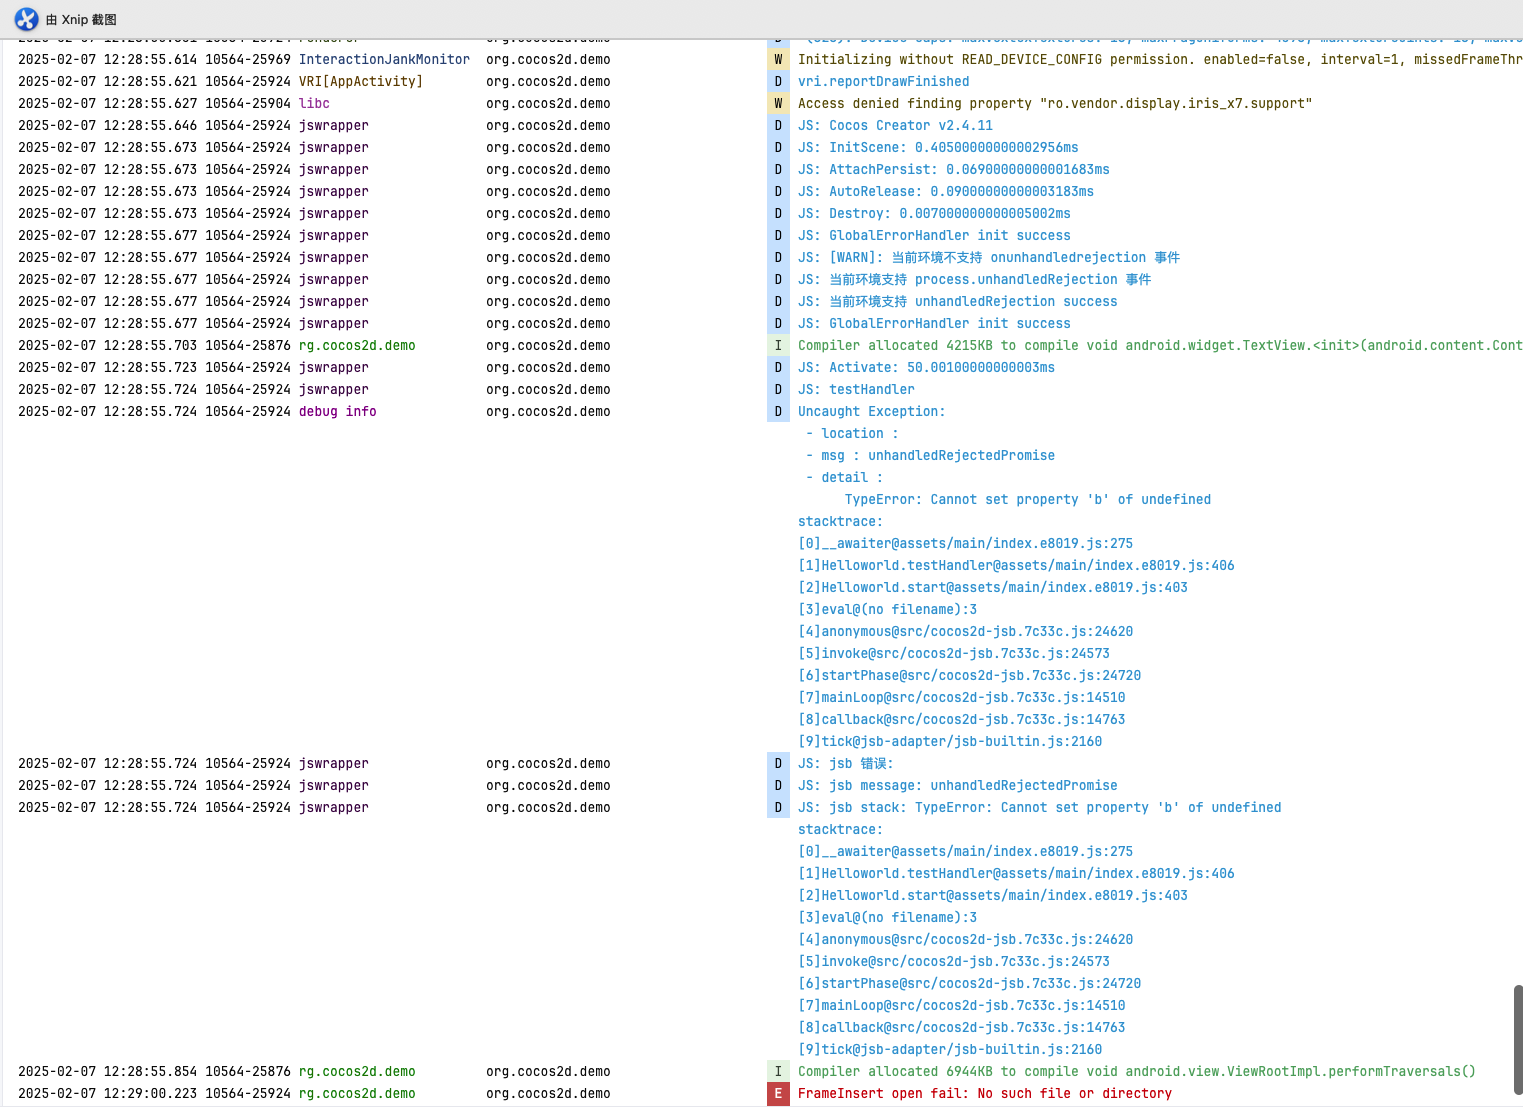Click 'JS: Activate: 50.00100000000003ms' text

point(926,368)
